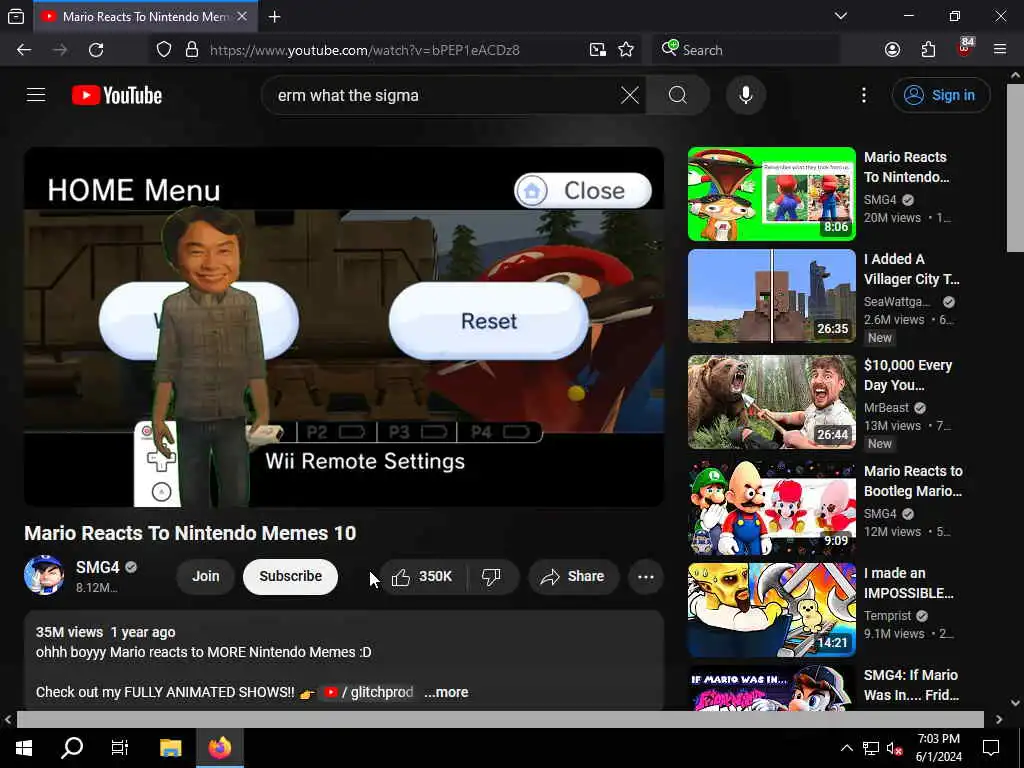Expand description with ...more
The width and height of the screenshot is (1024, 768).
coord(446,692)
